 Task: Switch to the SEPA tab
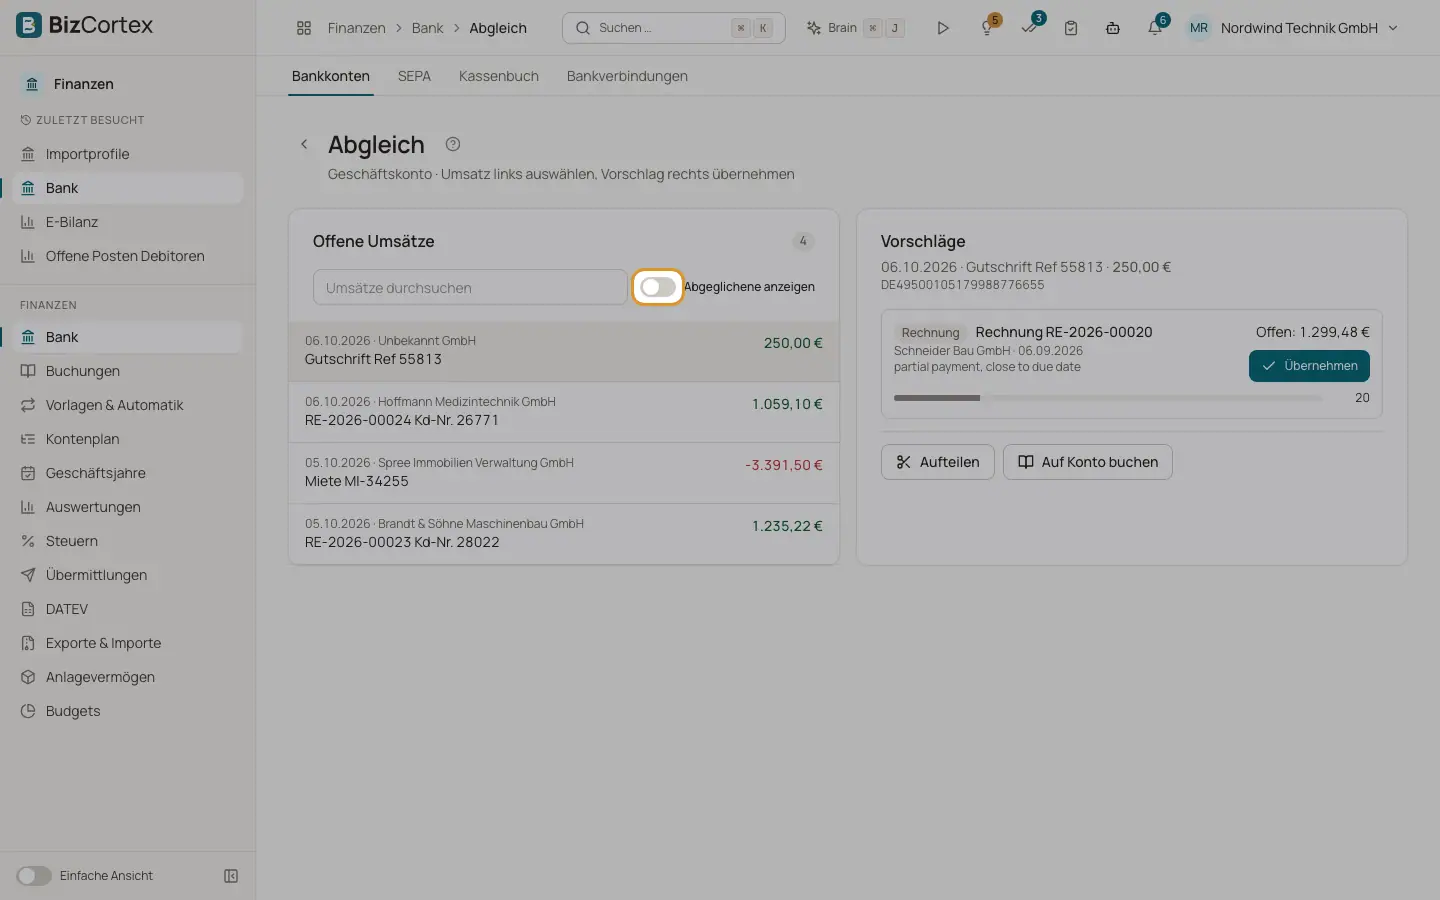click(x=414, y=76)
